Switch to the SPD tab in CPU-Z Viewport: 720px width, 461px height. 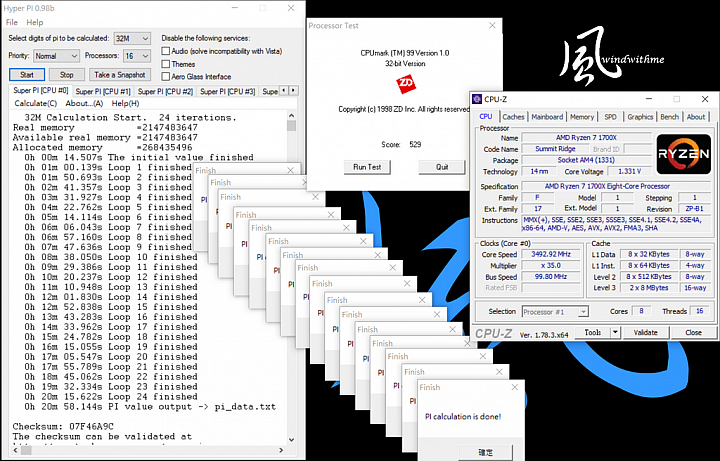[x=610, y=117]
